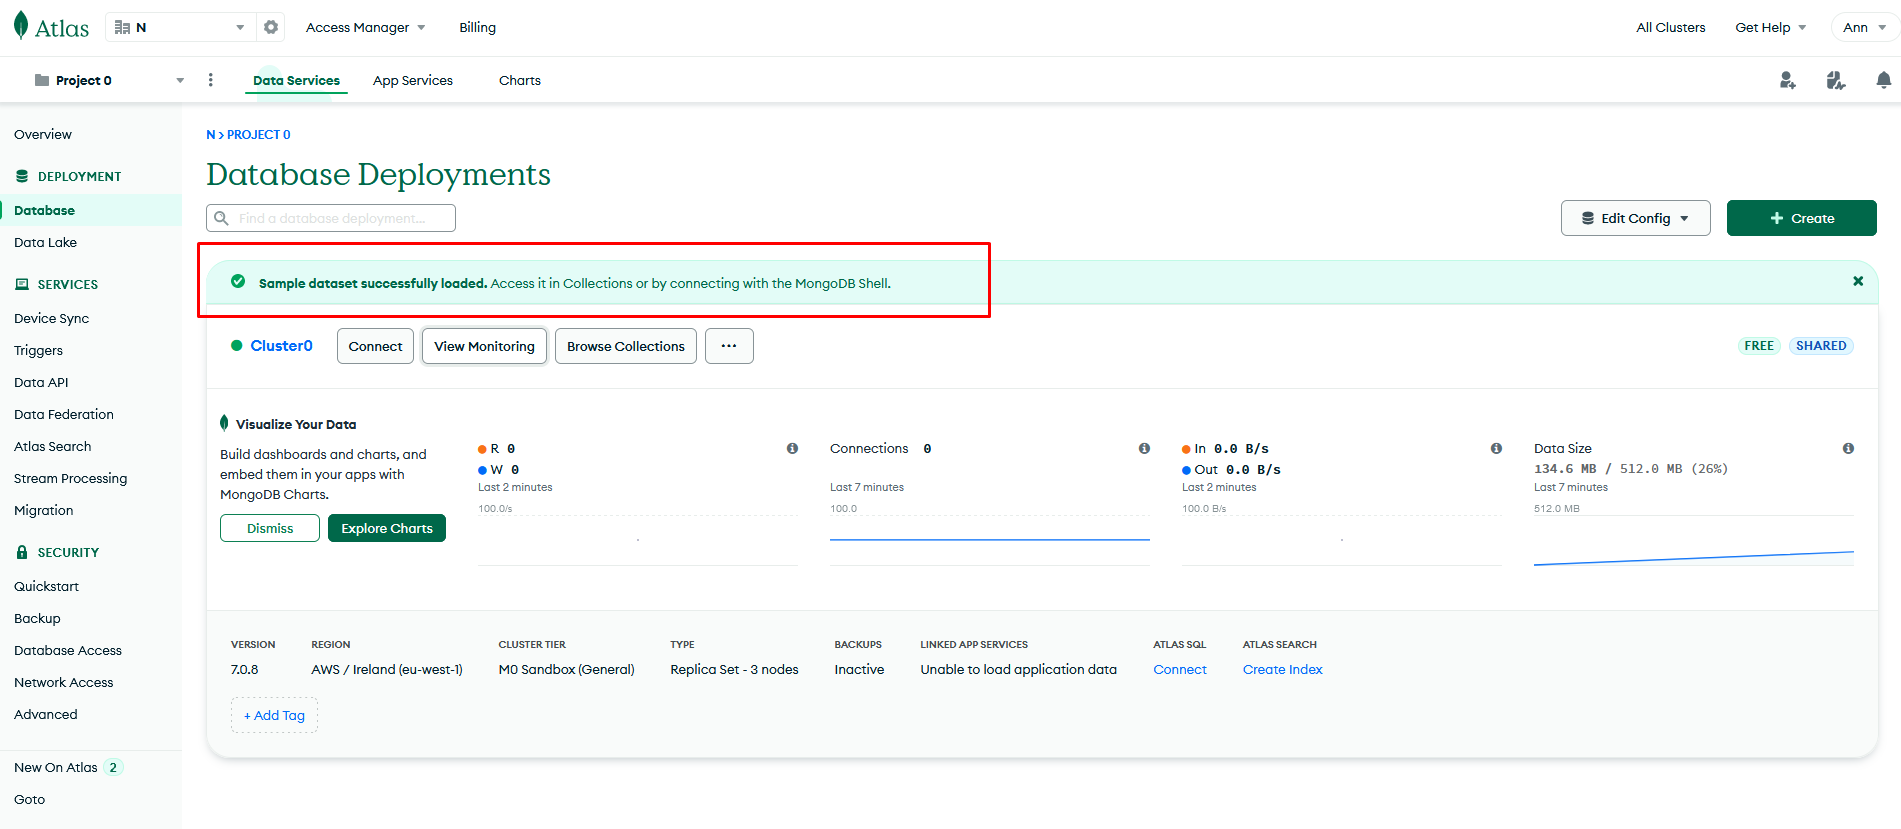This screenshot has height=829, width=1901.
Task: Click the Browse Collections button
Action: point(625,346)
